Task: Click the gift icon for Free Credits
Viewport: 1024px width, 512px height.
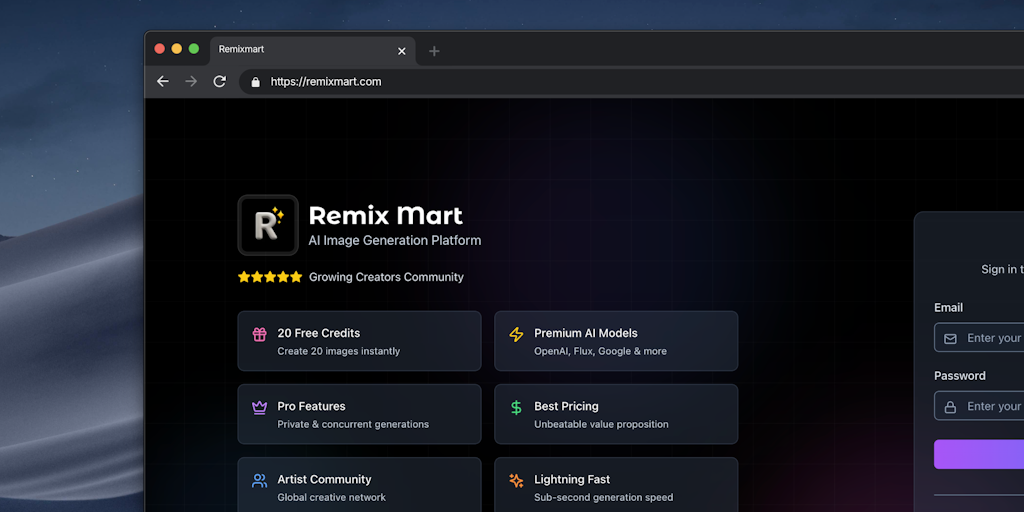Action: pos(259,334)
